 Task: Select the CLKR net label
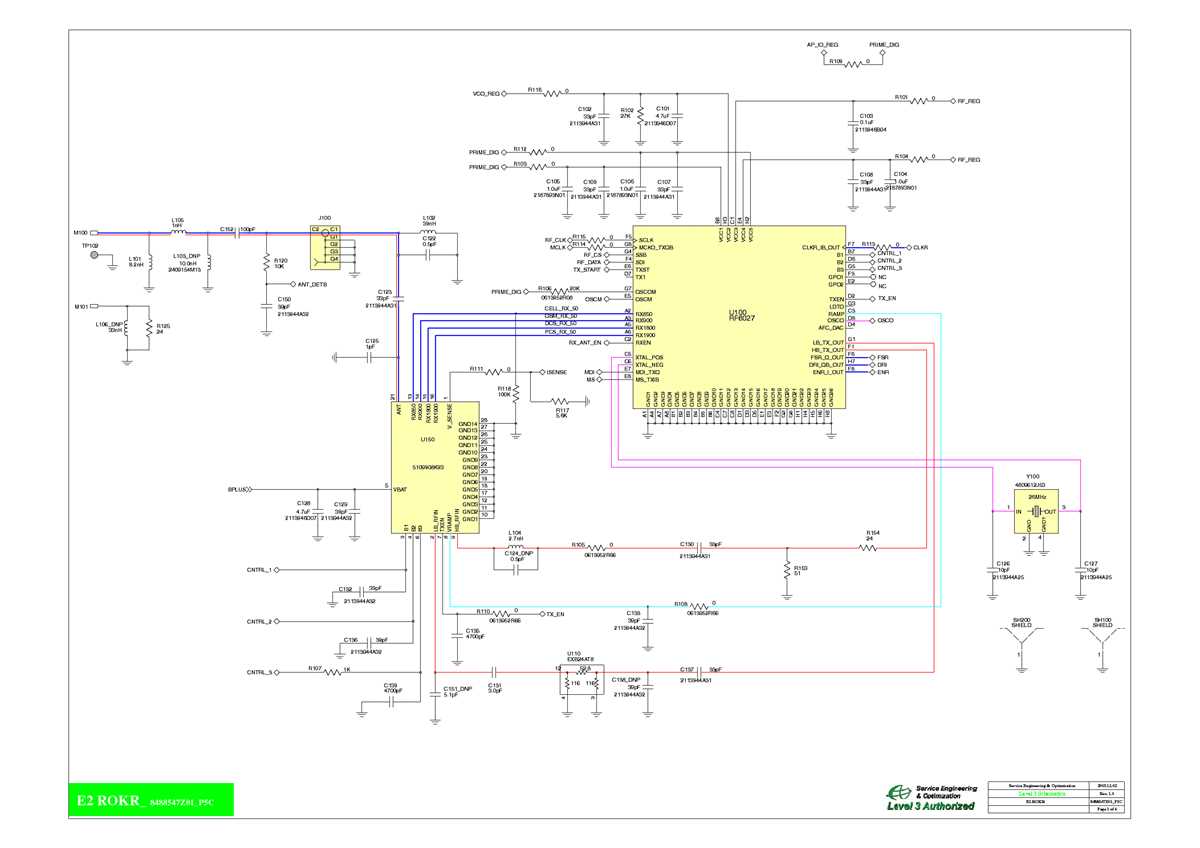[921, 246]
